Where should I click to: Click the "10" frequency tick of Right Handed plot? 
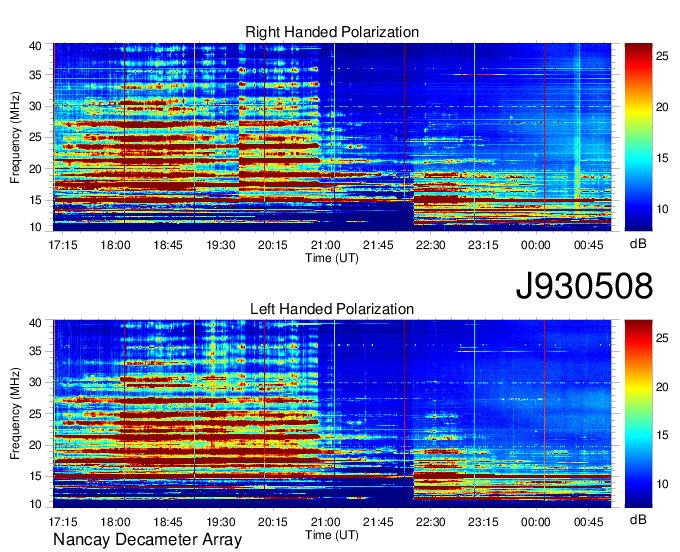tap(35, 227)
